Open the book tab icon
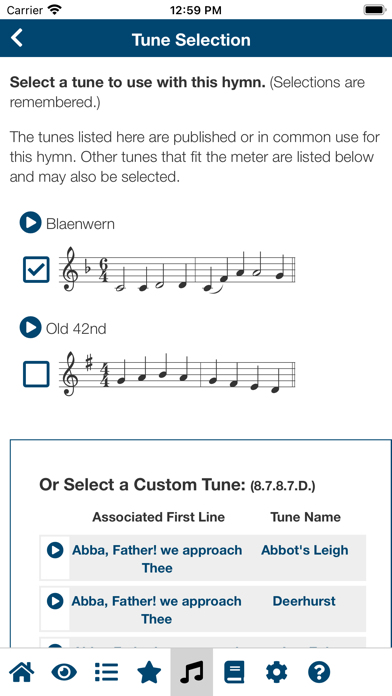The image size is (392, 696). pos(234,672)
